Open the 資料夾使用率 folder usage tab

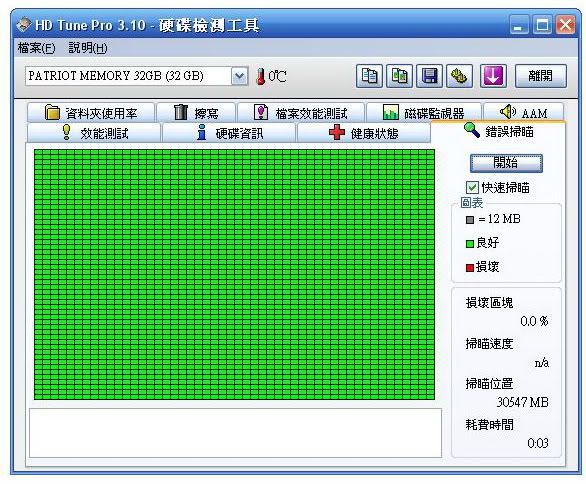tap(91, 112)
